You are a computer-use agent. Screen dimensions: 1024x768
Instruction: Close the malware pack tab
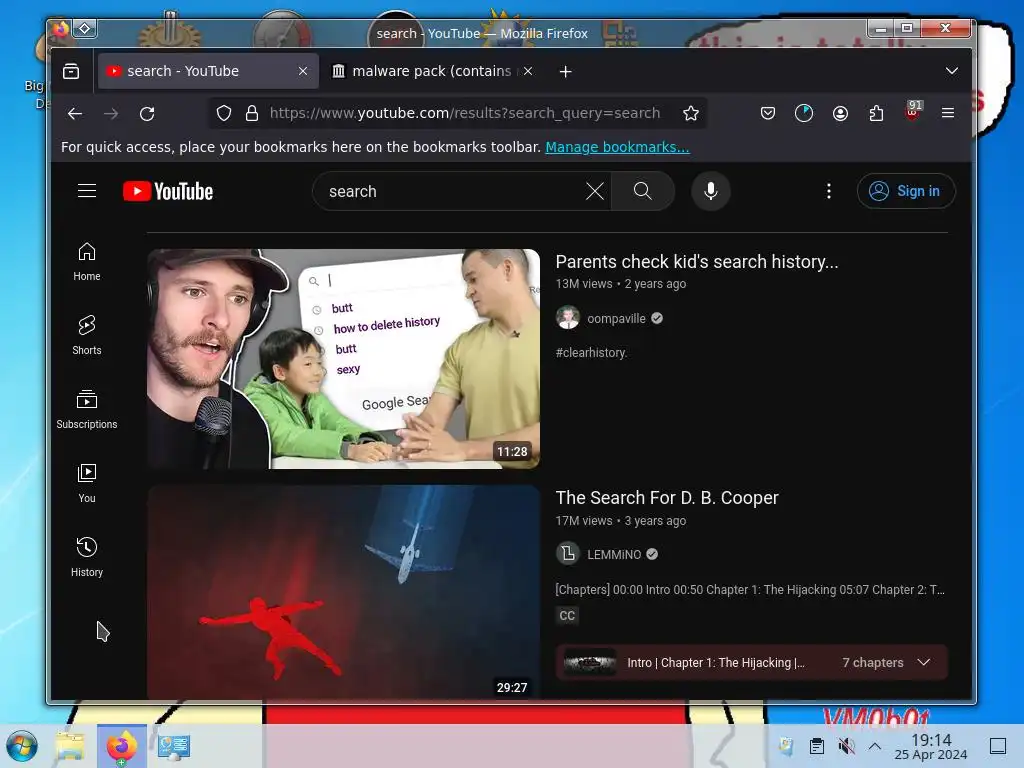click(x=528, y=71)
